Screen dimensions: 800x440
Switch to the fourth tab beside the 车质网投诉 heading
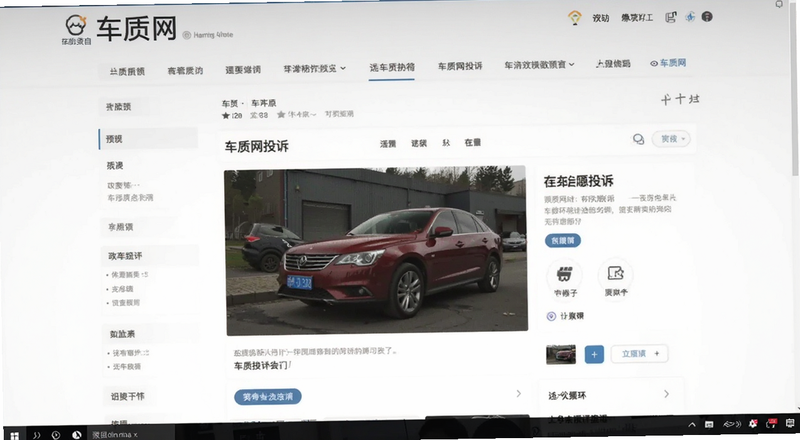[472, 142]
